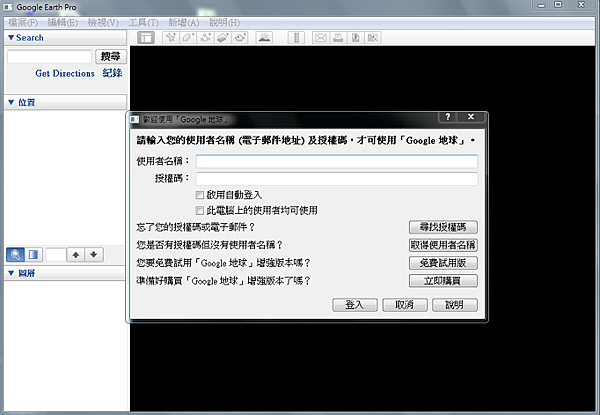Click the 紀錄 history link
This screenshot has width=600, height=415.
[112, 73]
